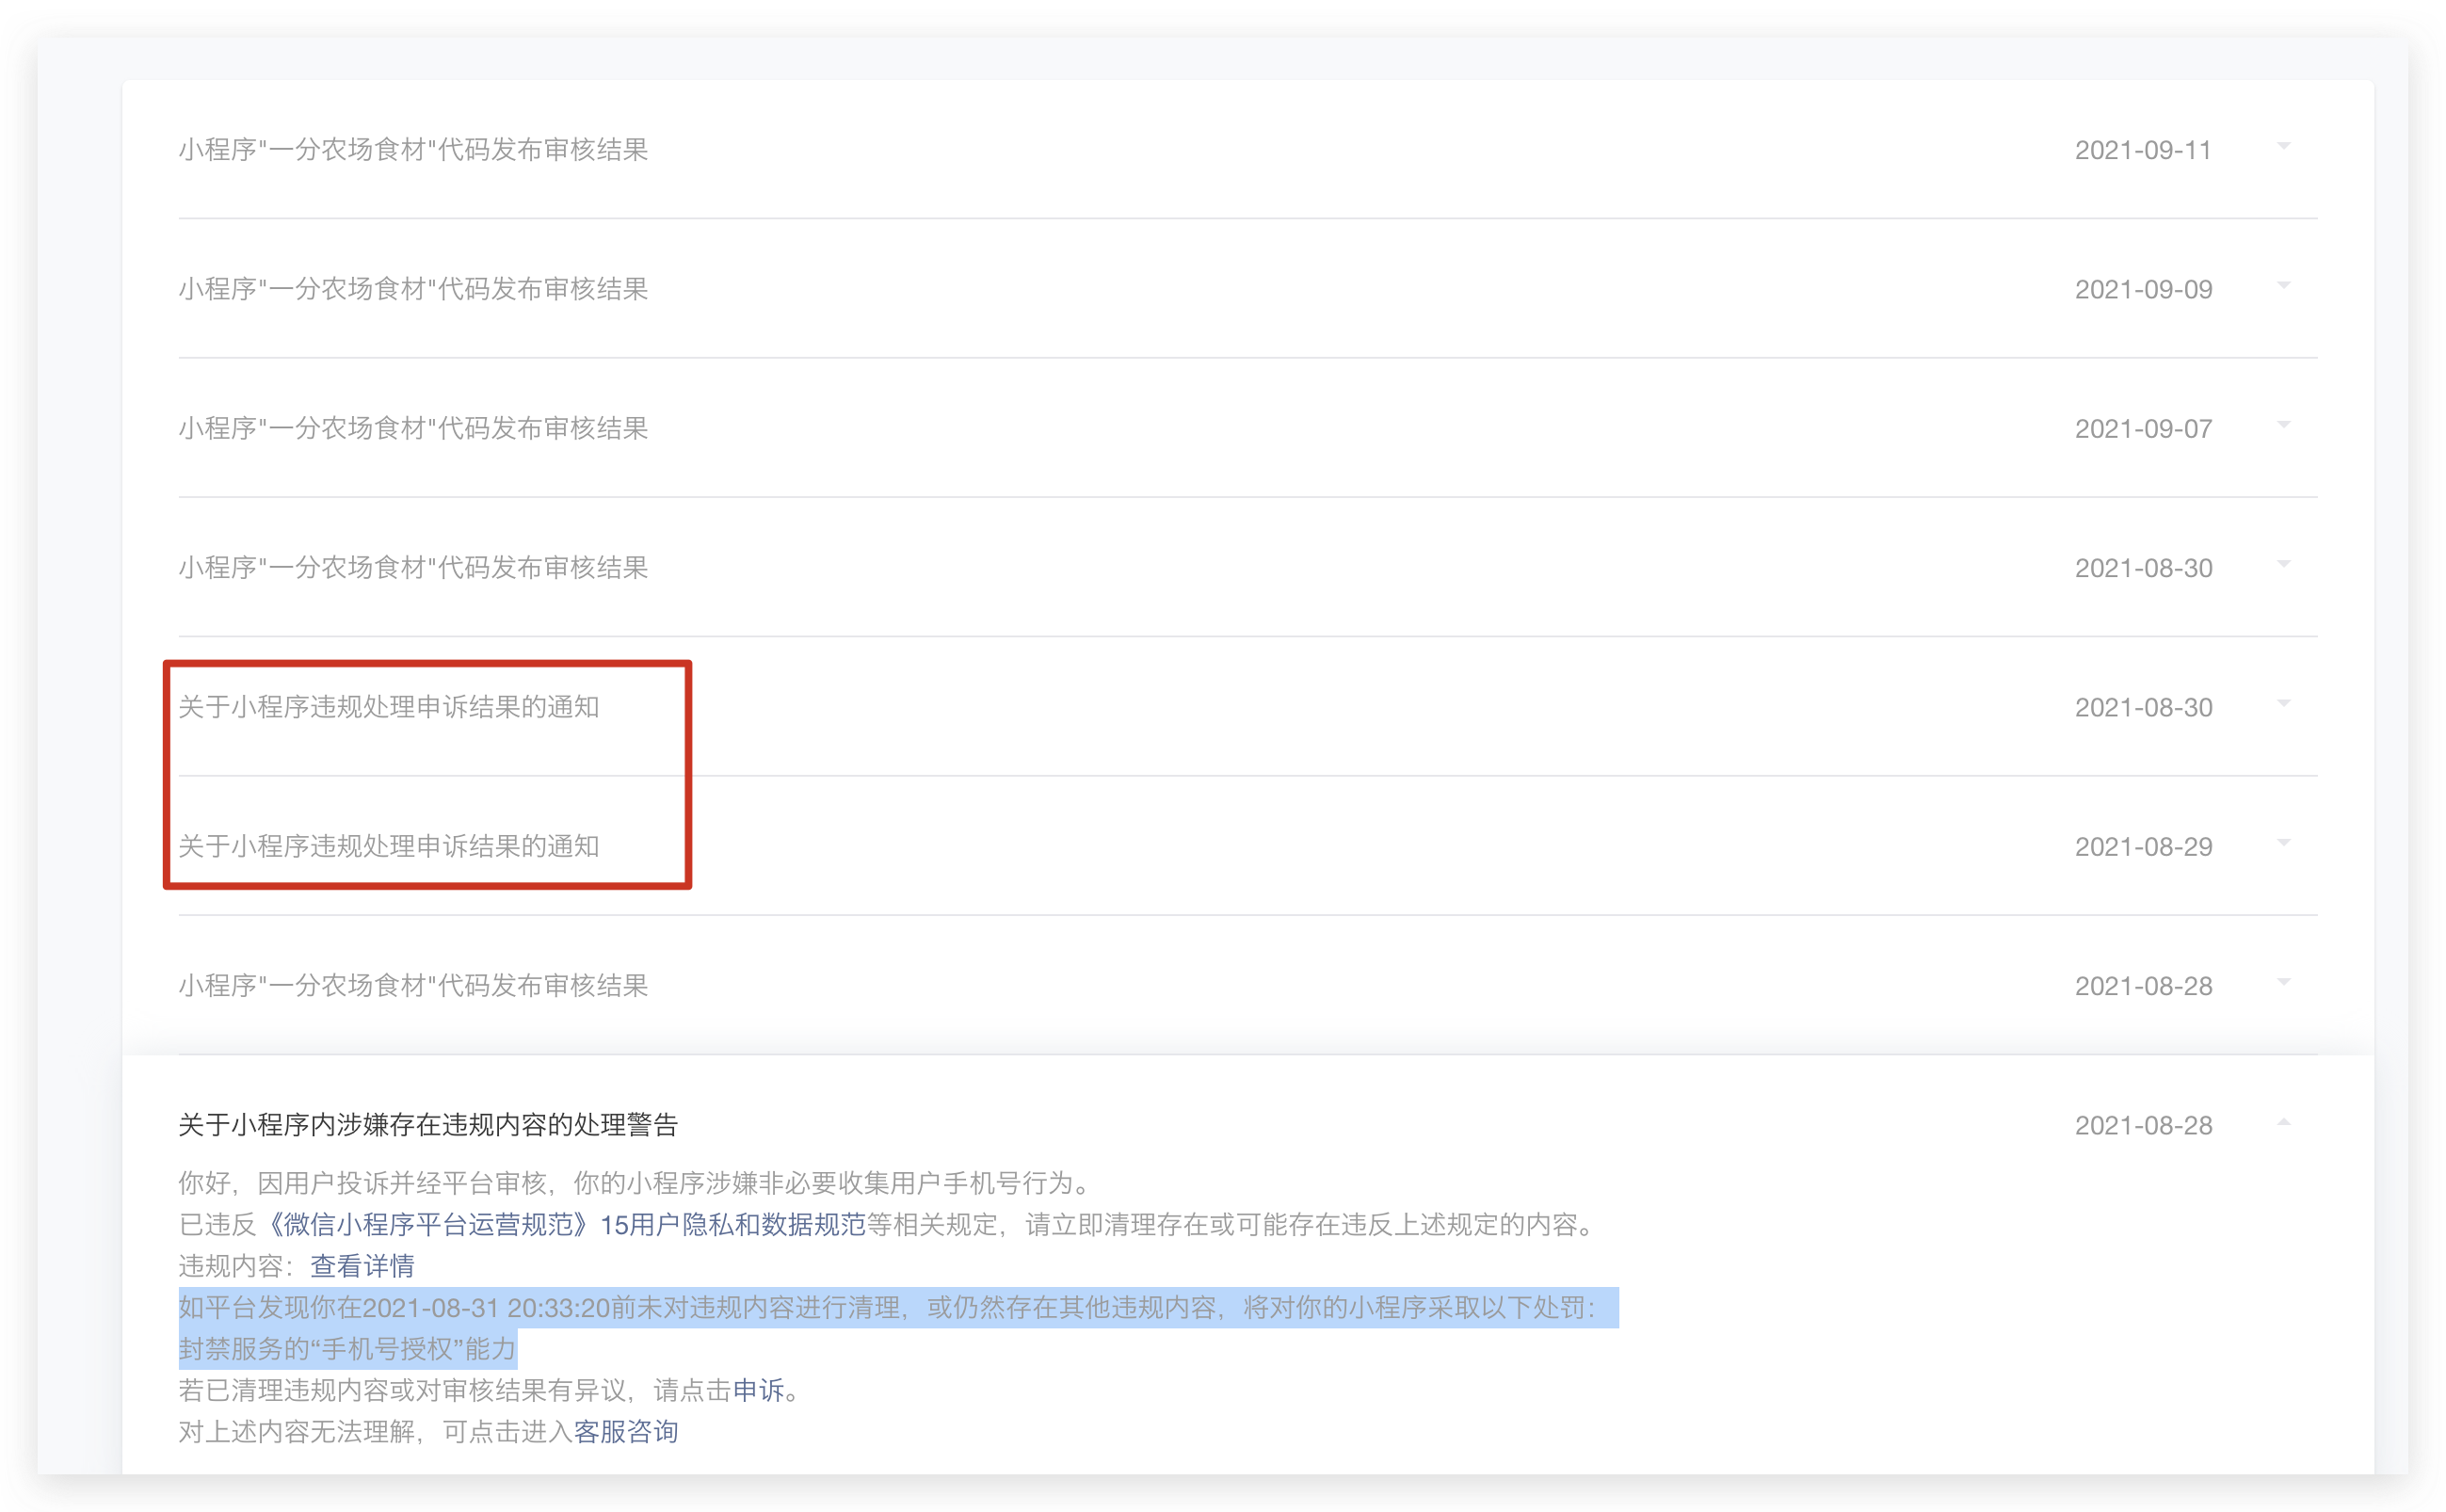Expand the 2021-09-11 notification arrow

[2283, 147]
